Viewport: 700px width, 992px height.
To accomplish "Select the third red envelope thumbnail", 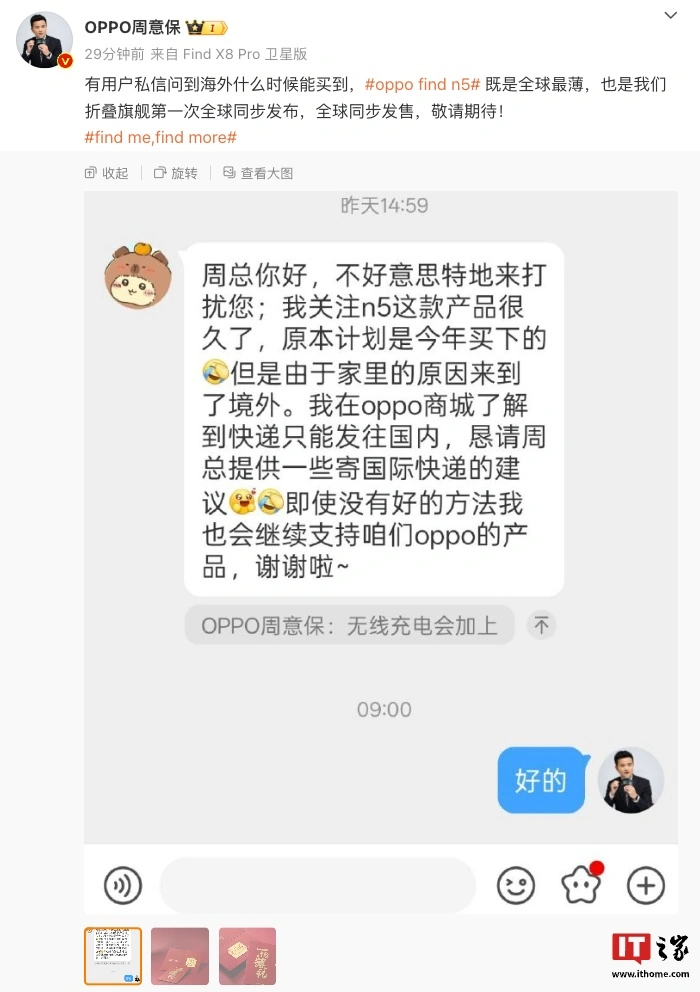I will (x=247, y=956).
